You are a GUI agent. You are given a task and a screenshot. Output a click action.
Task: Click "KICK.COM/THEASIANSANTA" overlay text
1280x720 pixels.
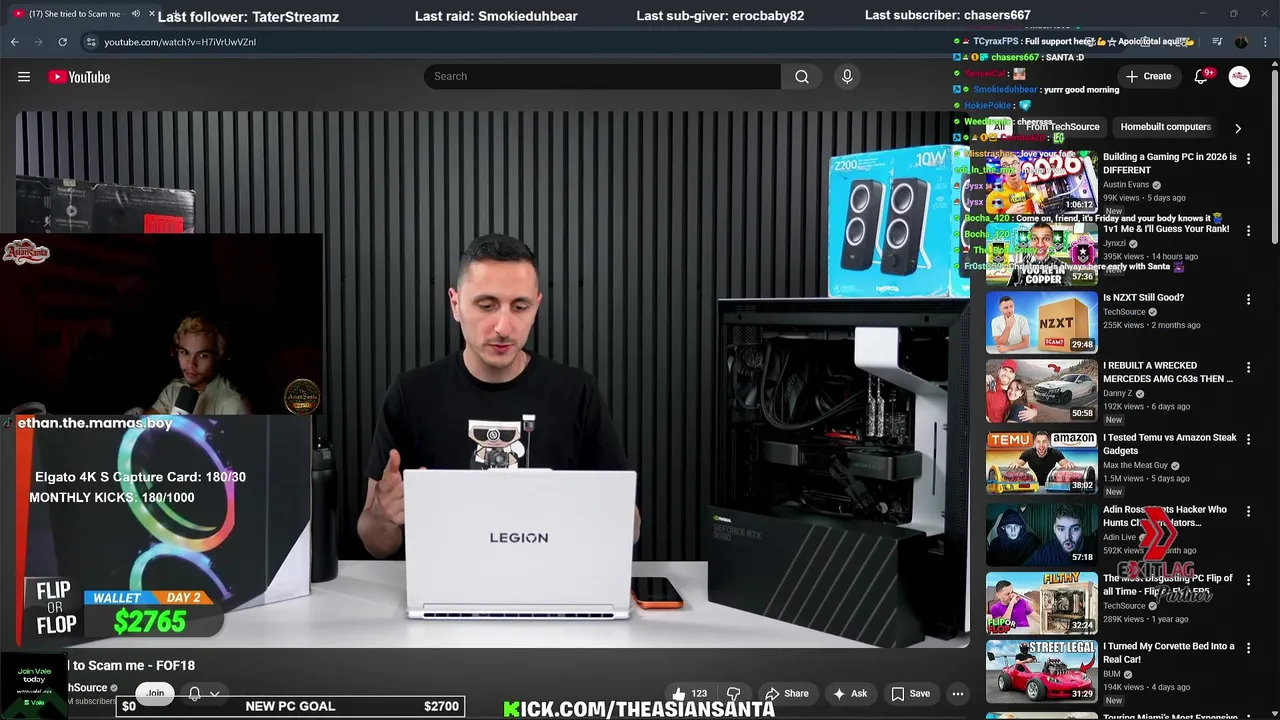(640, 709)
